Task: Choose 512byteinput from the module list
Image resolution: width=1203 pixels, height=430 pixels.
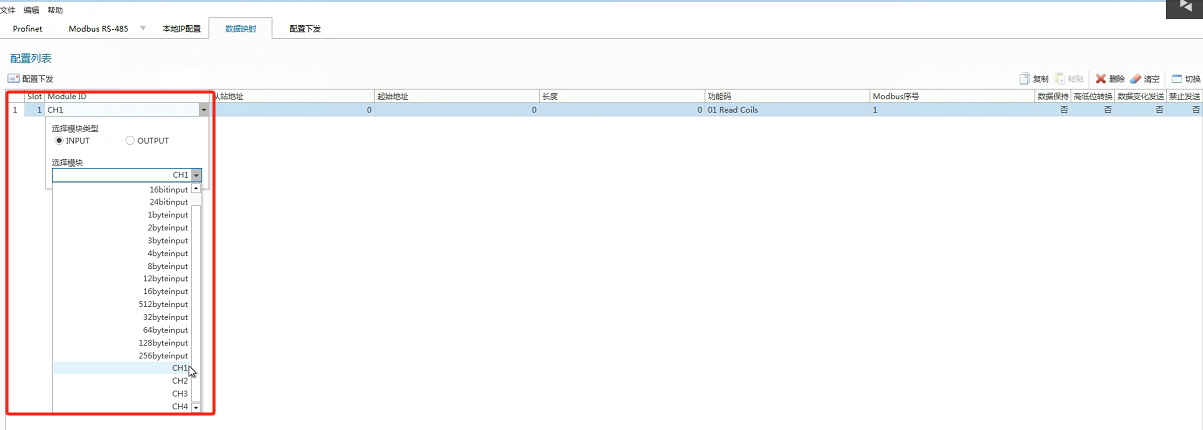Action: coord(122,304)
